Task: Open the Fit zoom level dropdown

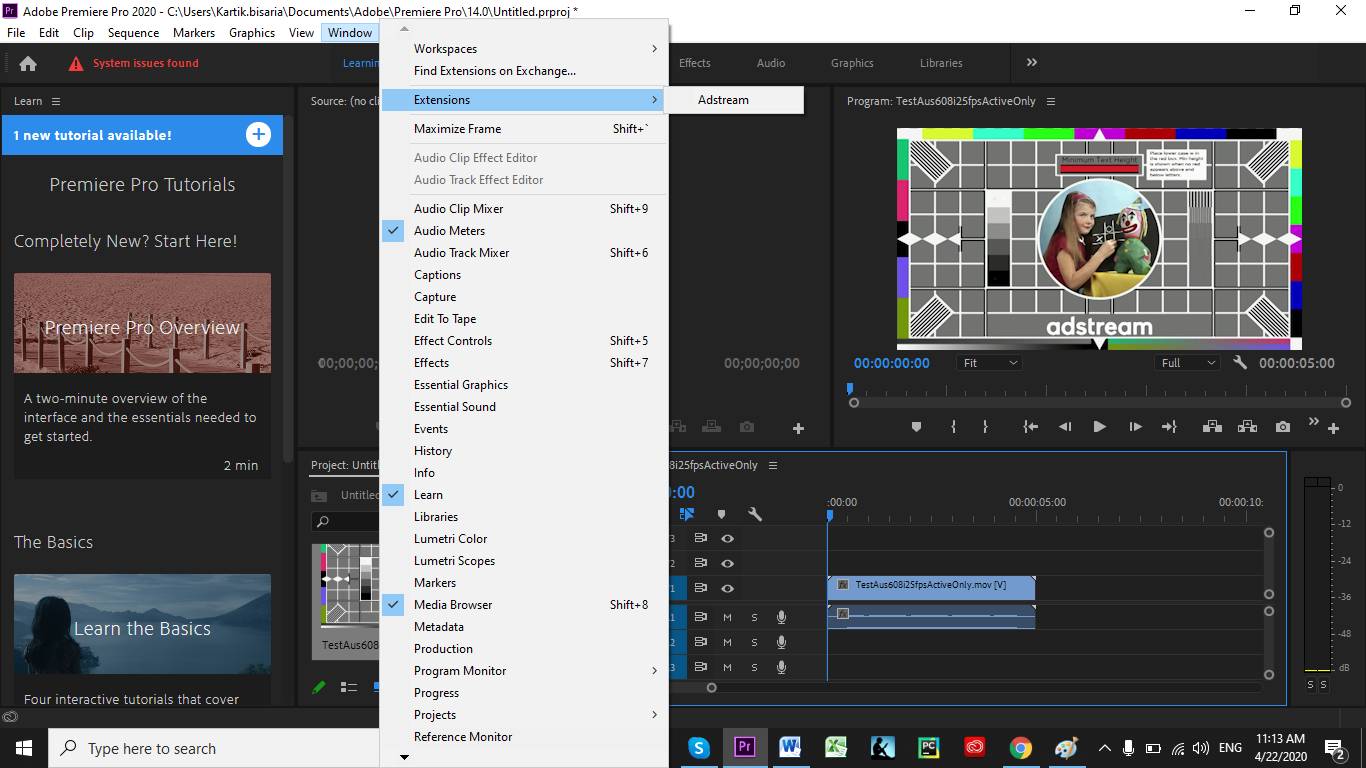Action: [990, 363]
